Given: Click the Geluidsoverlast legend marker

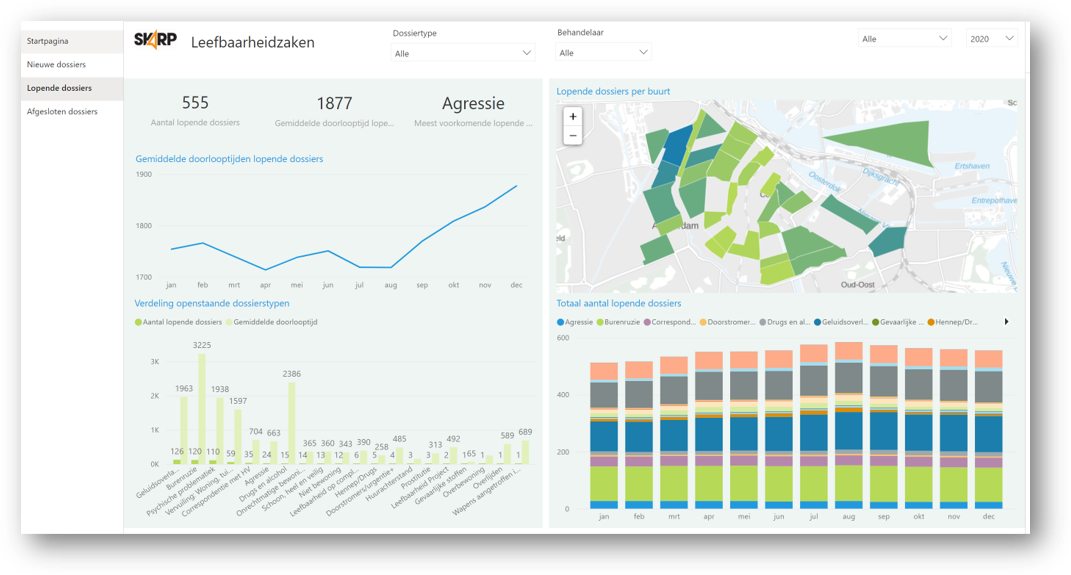Looking at the screenshot, I should click(818, 322).
